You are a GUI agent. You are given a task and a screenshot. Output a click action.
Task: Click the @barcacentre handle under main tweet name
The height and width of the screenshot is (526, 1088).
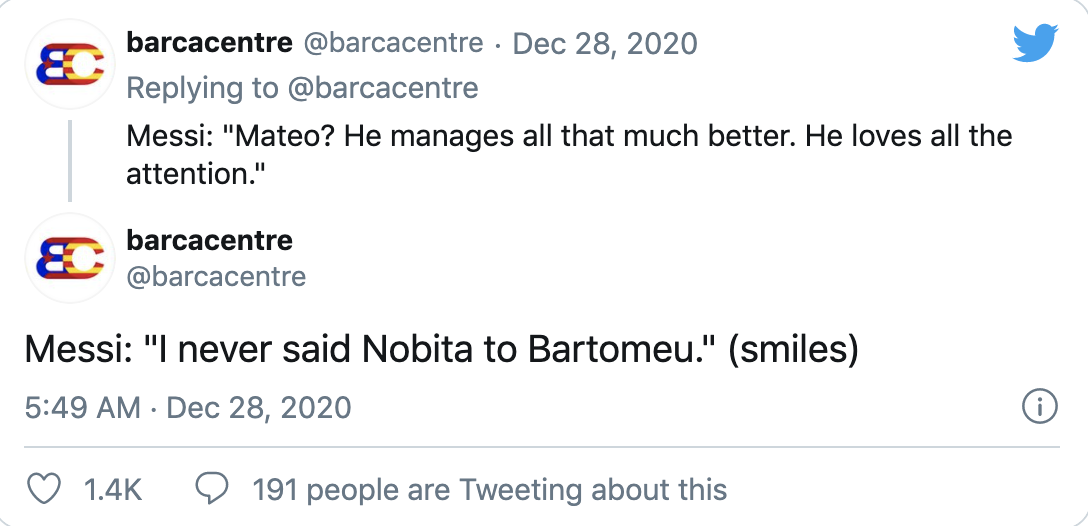216,275
